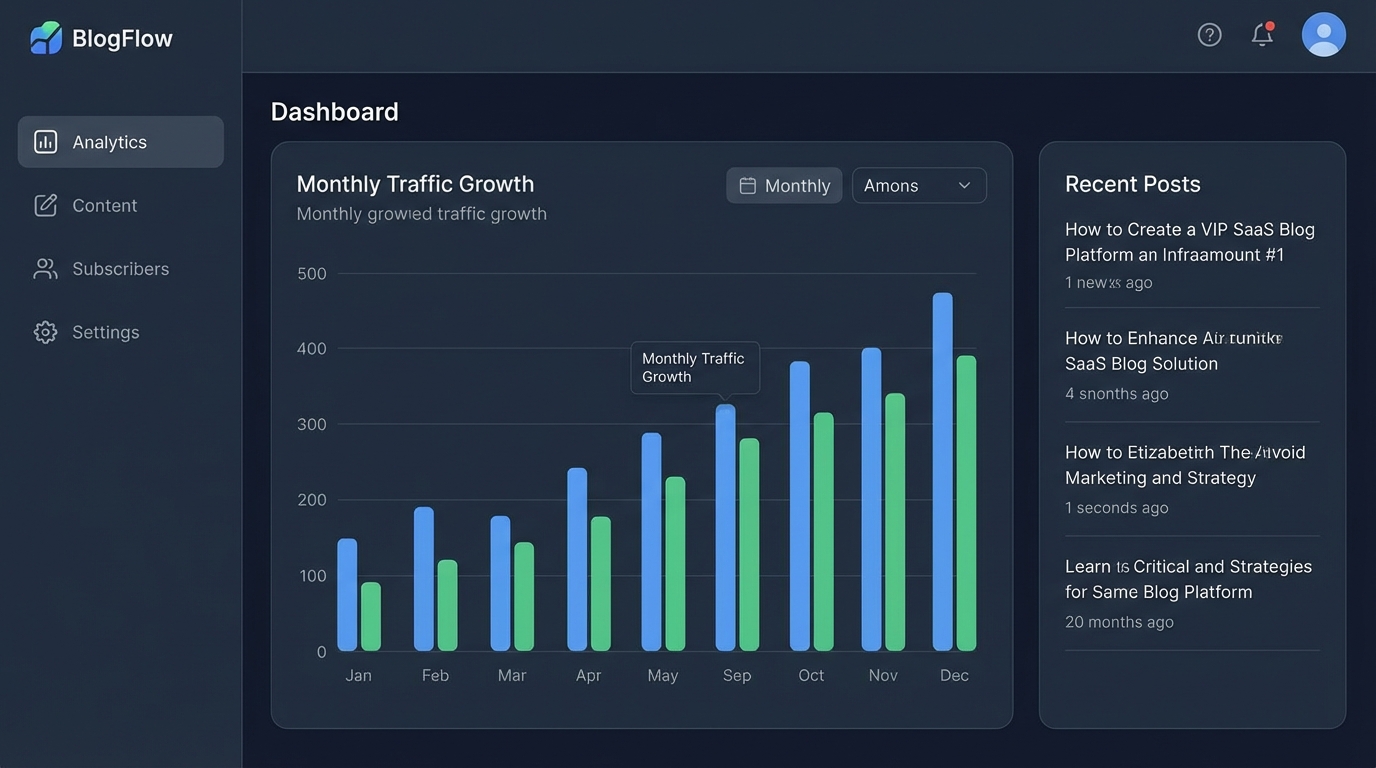Expand the Recent Posts panel
1376x768 pixels.
[x=1133, y=183]
